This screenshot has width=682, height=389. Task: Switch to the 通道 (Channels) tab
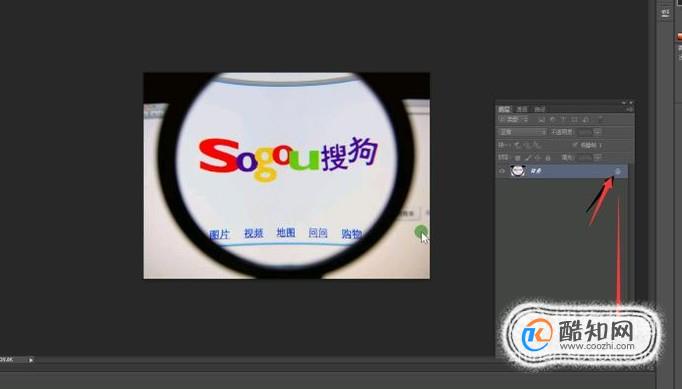coord(522,109)
